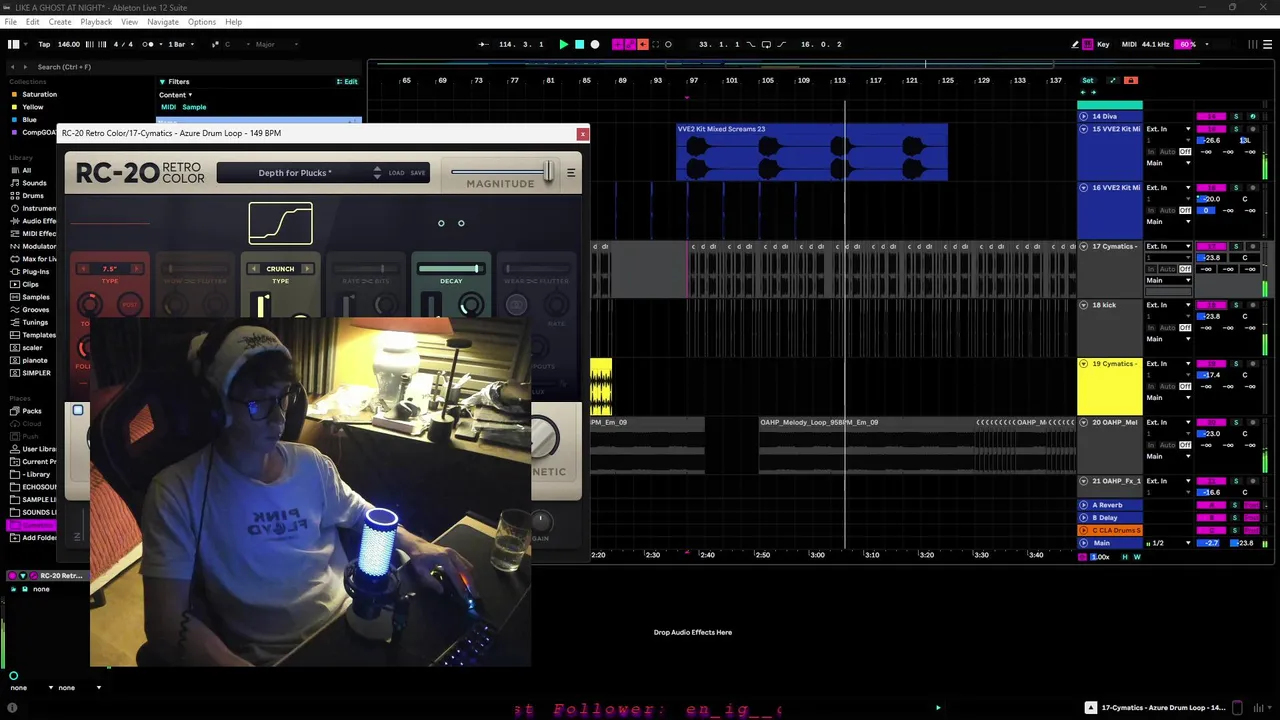Screen dimensions: 1280x720
Task: Open track 18 kick Main output dropdown
Action: [x=1168, y=339]
